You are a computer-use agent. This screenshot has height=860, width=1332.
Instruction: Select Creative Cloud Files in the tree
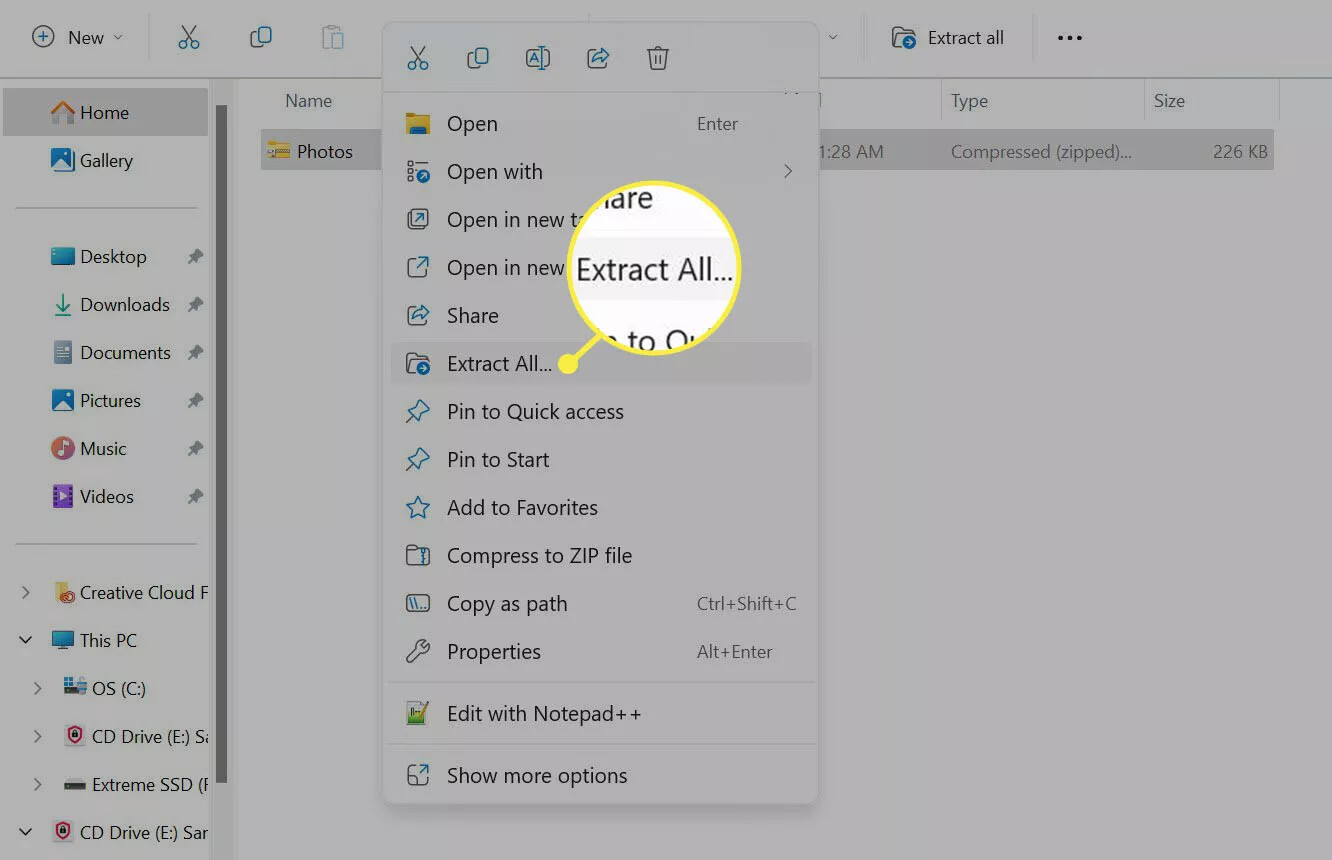pyautogui.click(x=130, y=593)
